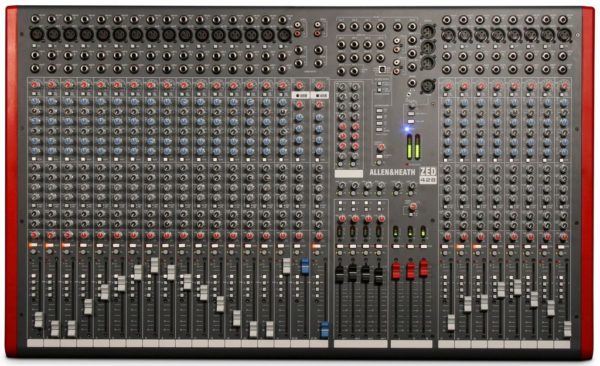Click the leftmost write-on strip at the console bottom

coord(35,343)
